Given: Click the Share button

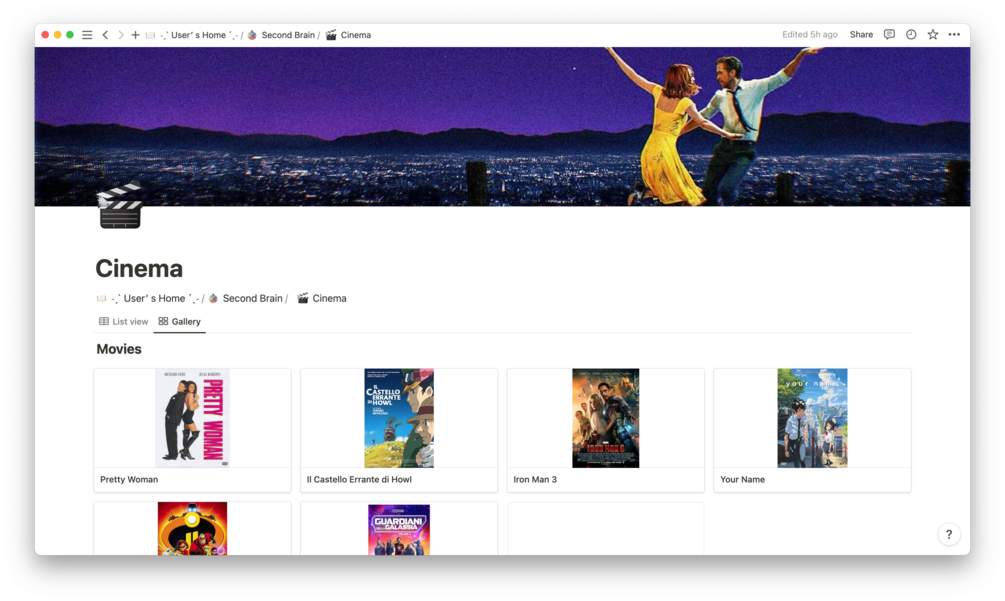Looking at the screenshot, I should coord(861,35).
